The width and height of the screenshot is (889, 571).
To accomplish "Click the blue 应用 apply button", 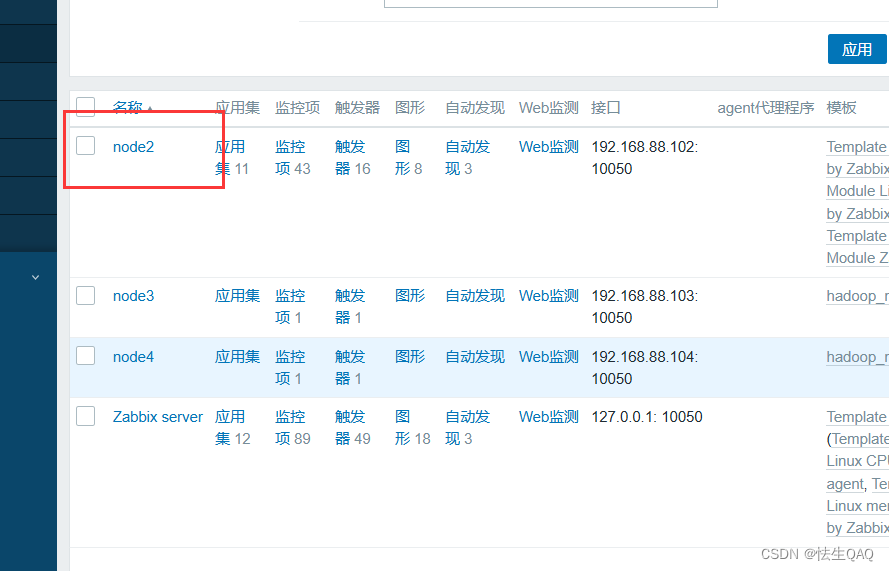I will [x=857, y=49].
